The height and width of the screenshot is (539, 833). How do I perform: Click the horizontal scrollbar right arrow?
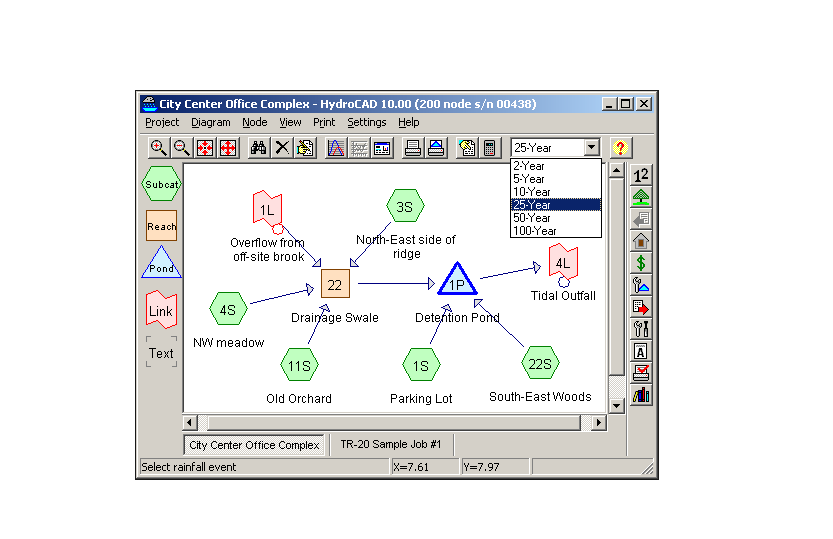pos(599,423)
